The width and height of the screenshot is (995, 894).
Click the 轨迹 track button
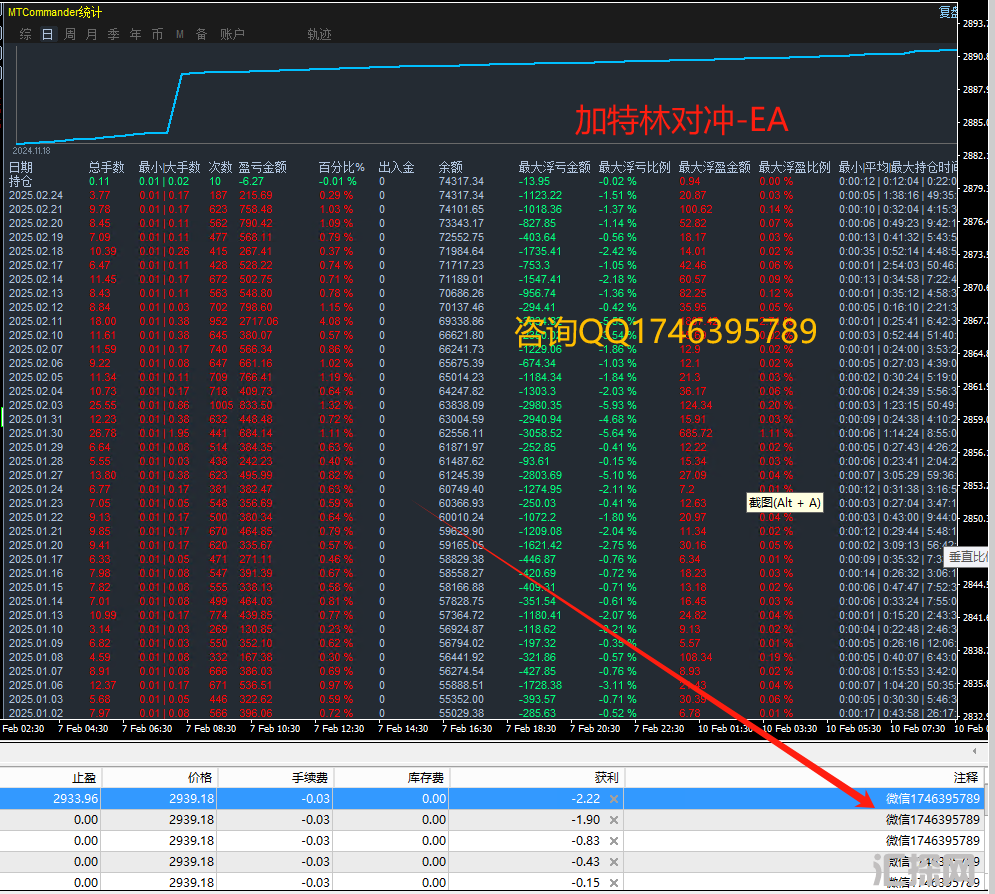pos(319,34)
